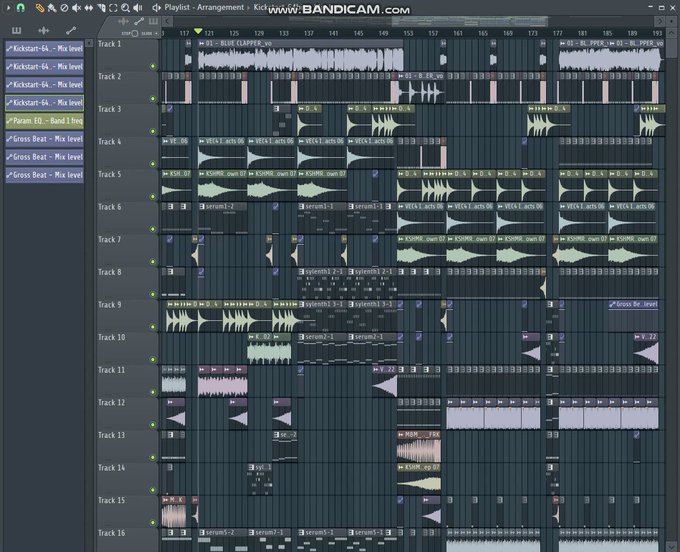Open the serum1-2 pattern clip menu
The height and width of the screenshot is (552, 680).
point(202,206)
